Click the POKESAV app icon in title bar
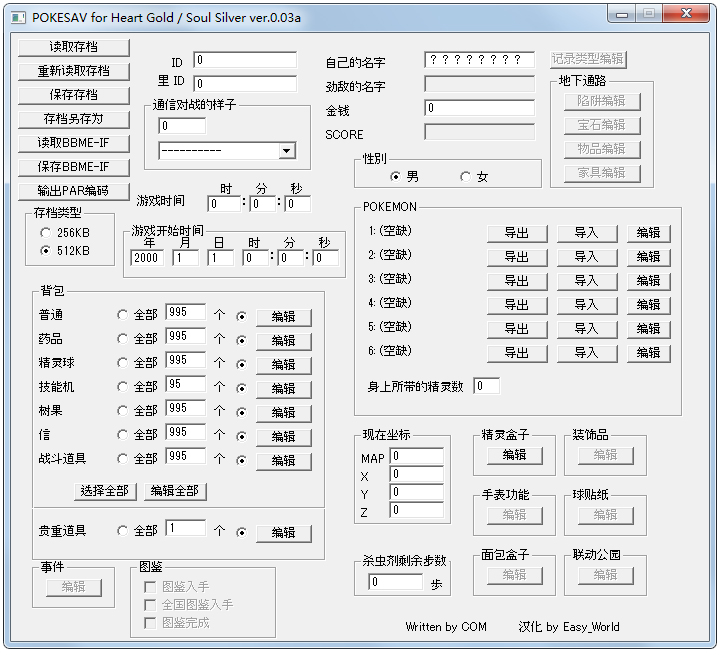722x655 pixels. tap(17, 16)
